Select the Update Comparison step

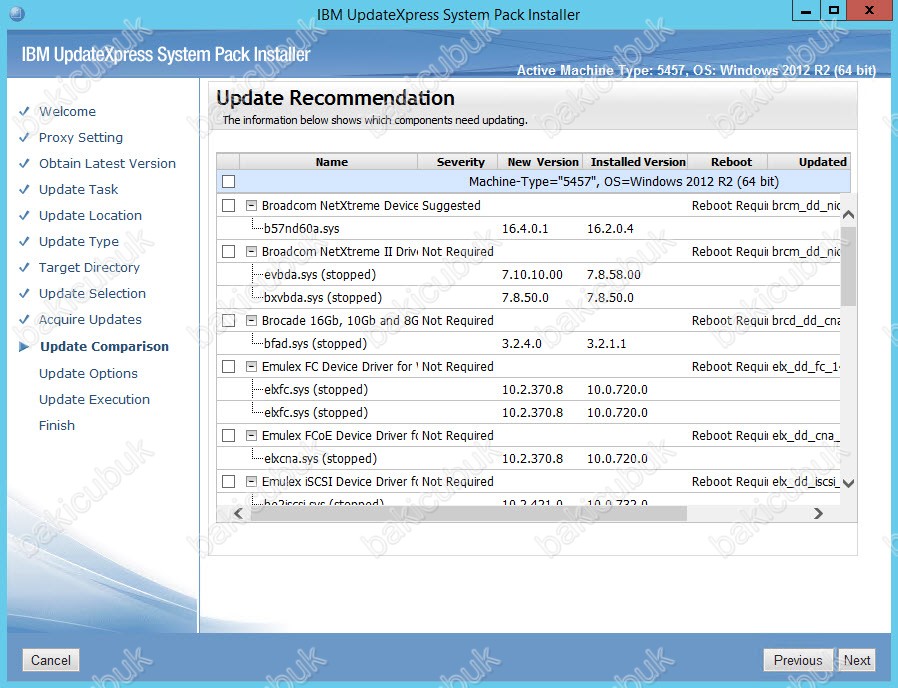(x=104, y=347)
